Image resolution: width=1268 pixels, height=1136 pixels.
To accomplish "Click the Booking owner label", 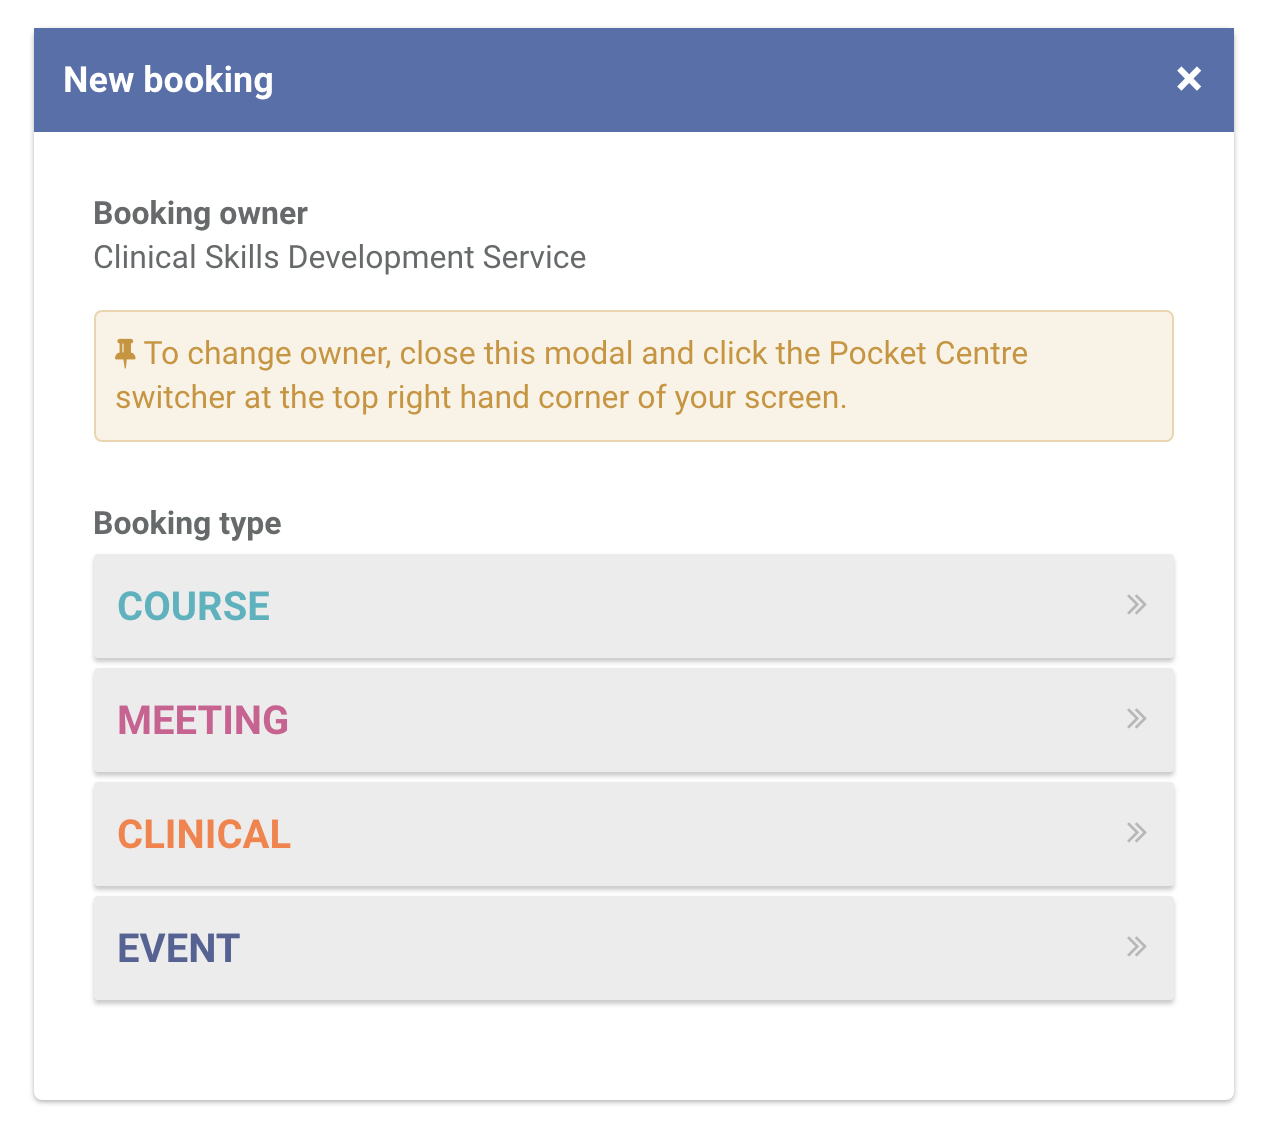I will pyautogui.click(x=200, y=213).
